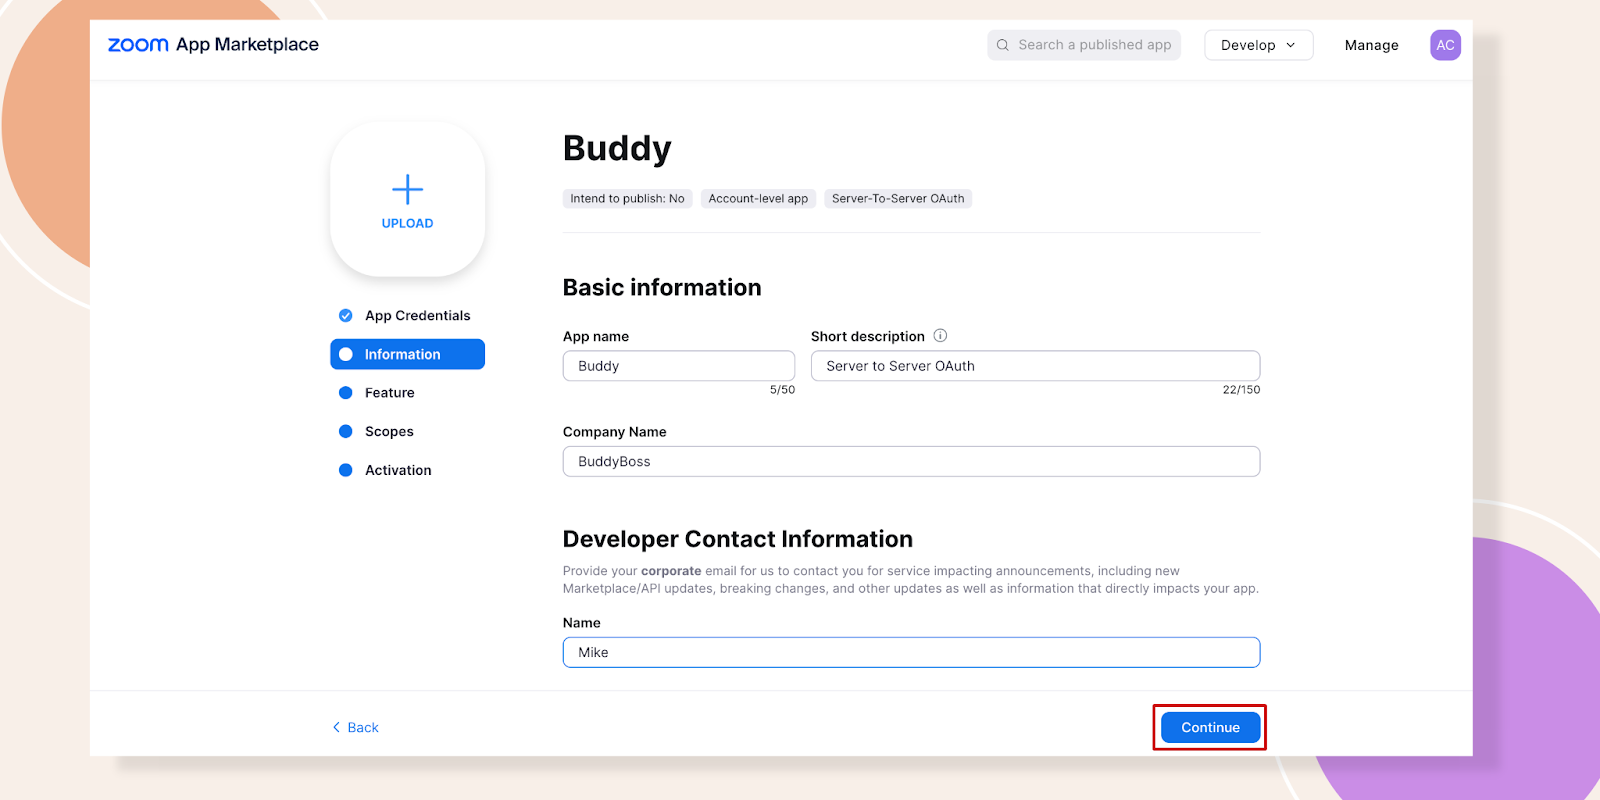Click the search magnifier icon
This screenshot has height=800, width=1600.
[1002, 45]
